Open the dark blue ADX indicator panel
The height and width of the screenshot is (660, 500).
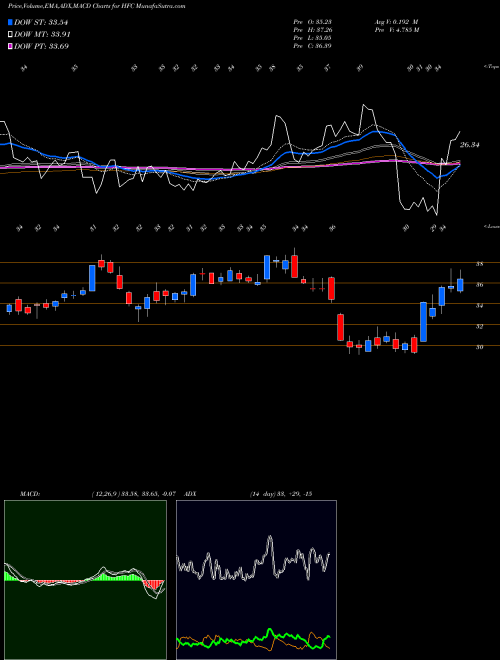pos(256,580)
